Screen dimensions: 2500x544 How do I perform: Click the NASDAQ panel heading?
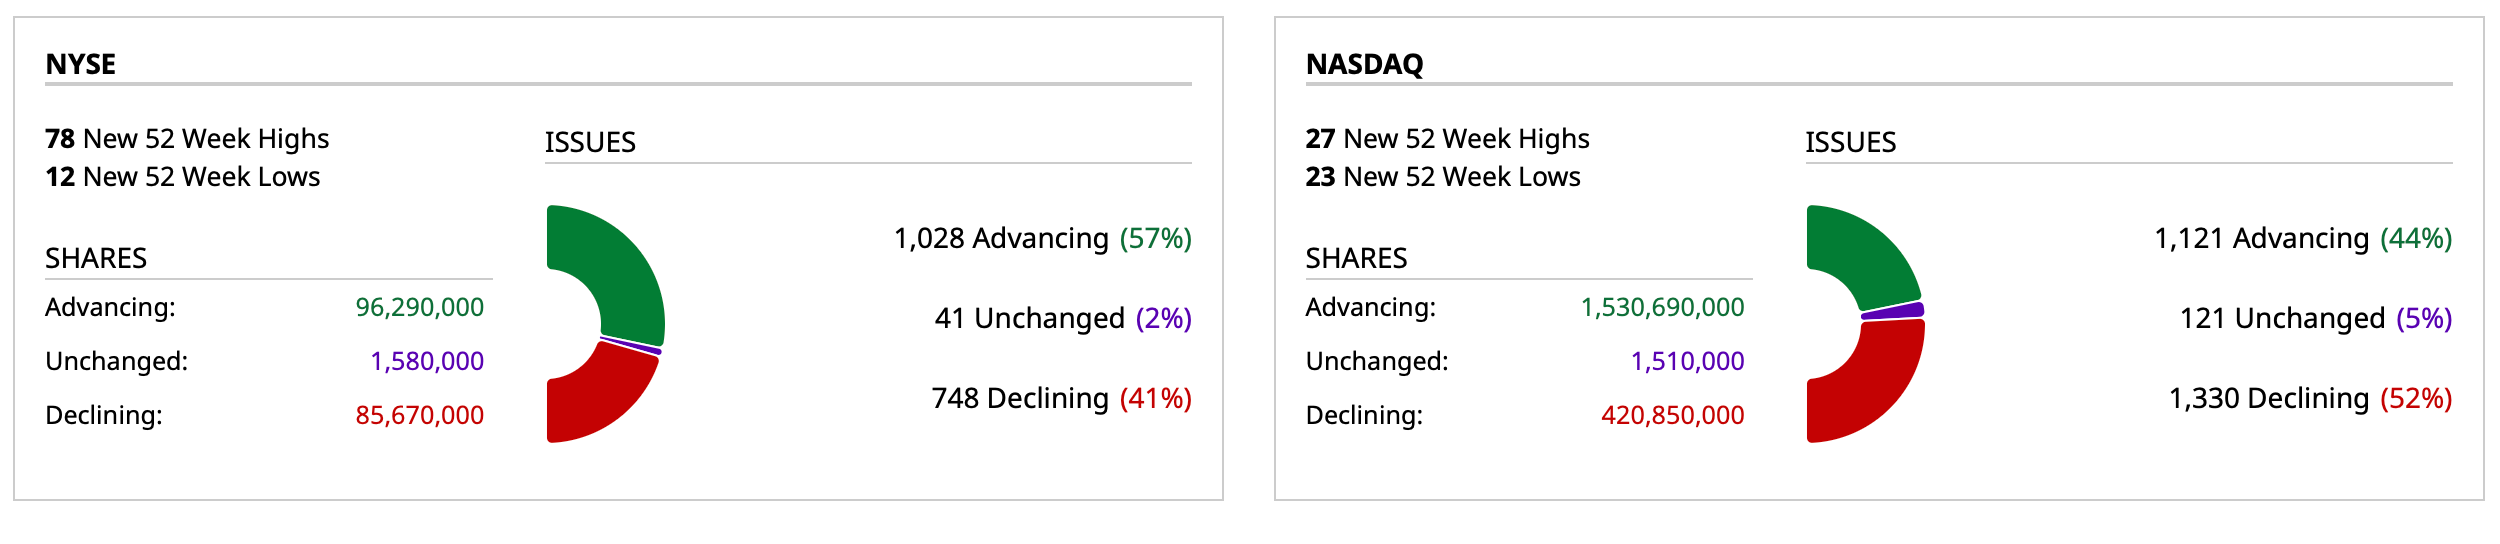click(1364, 65)
